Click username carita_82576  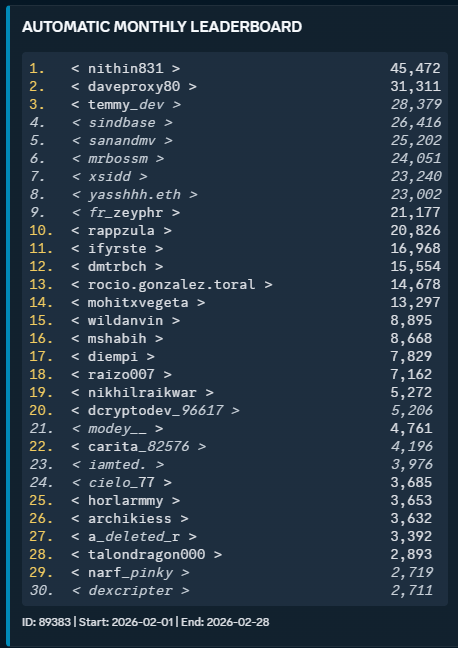[138, 447]
